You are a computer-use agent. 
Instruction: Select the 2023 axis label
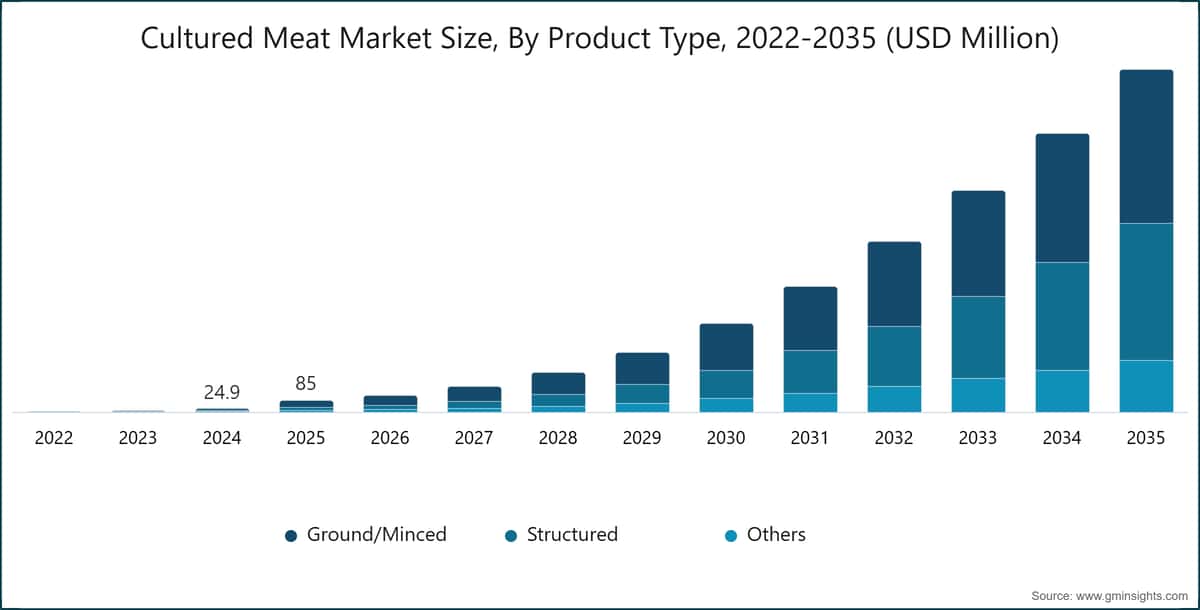[x=138, y=438]
